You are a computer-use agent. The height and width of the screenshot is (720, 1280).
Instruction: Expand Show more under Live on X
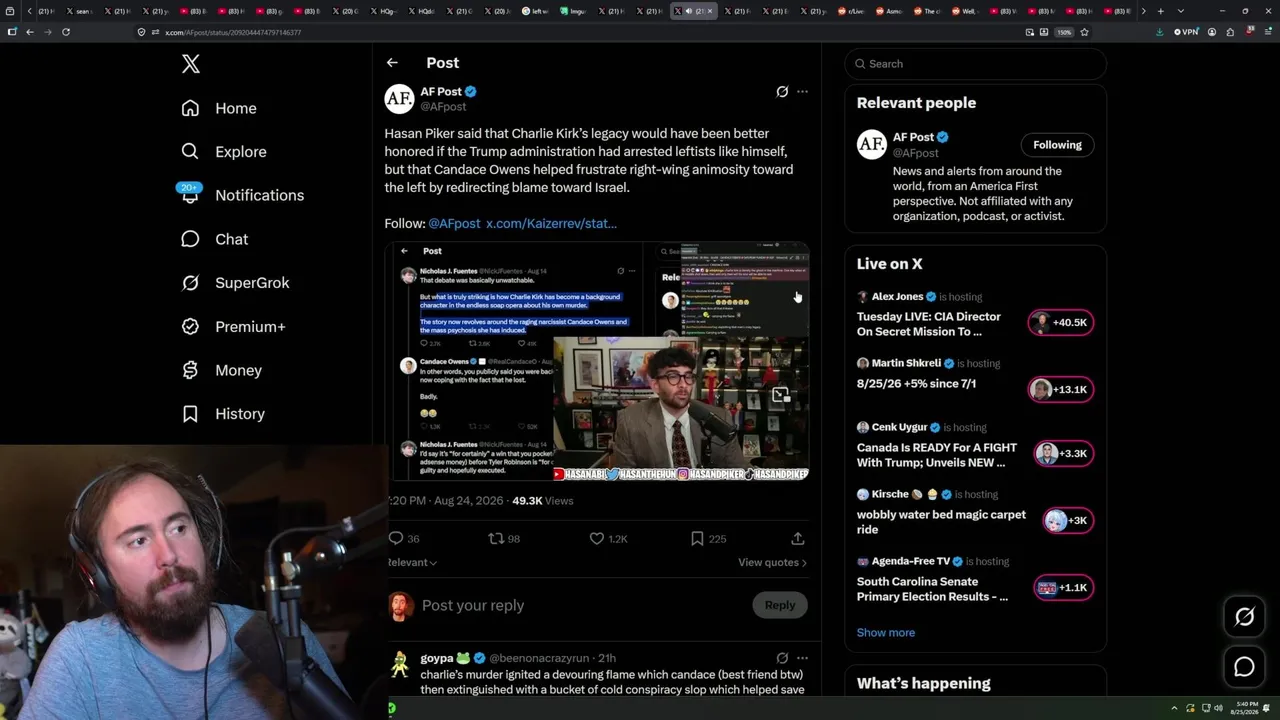pyautogui.click(x=886, y=632)
